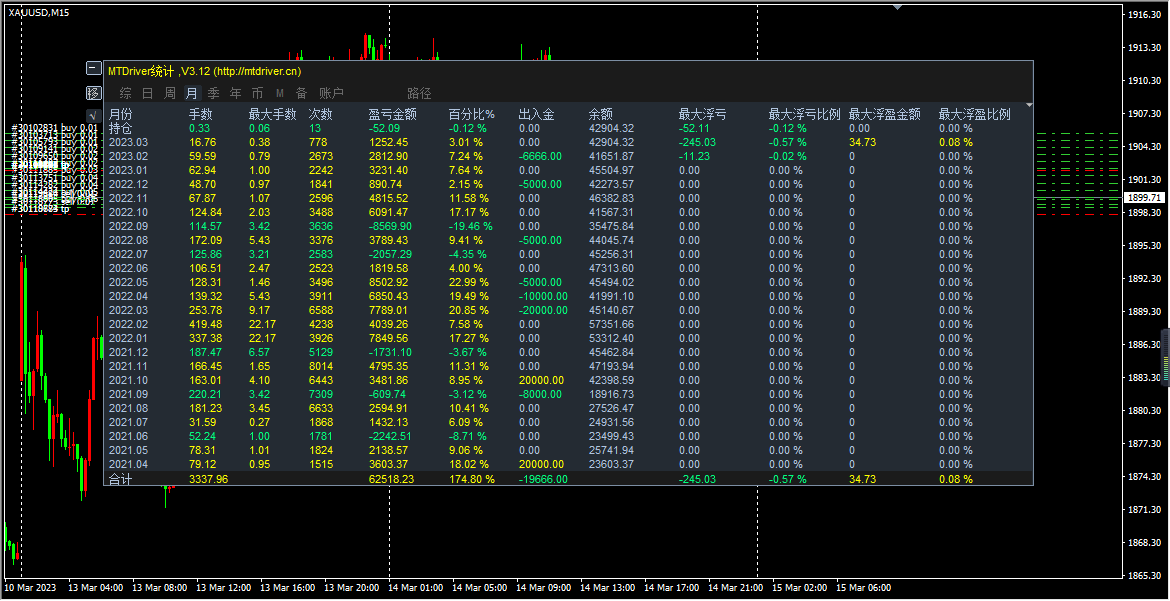The height and width of the screenshot is (601, 1170).
Task: Click the small triangle at the panel's top-right corner
Action: tap(1030, 105)
